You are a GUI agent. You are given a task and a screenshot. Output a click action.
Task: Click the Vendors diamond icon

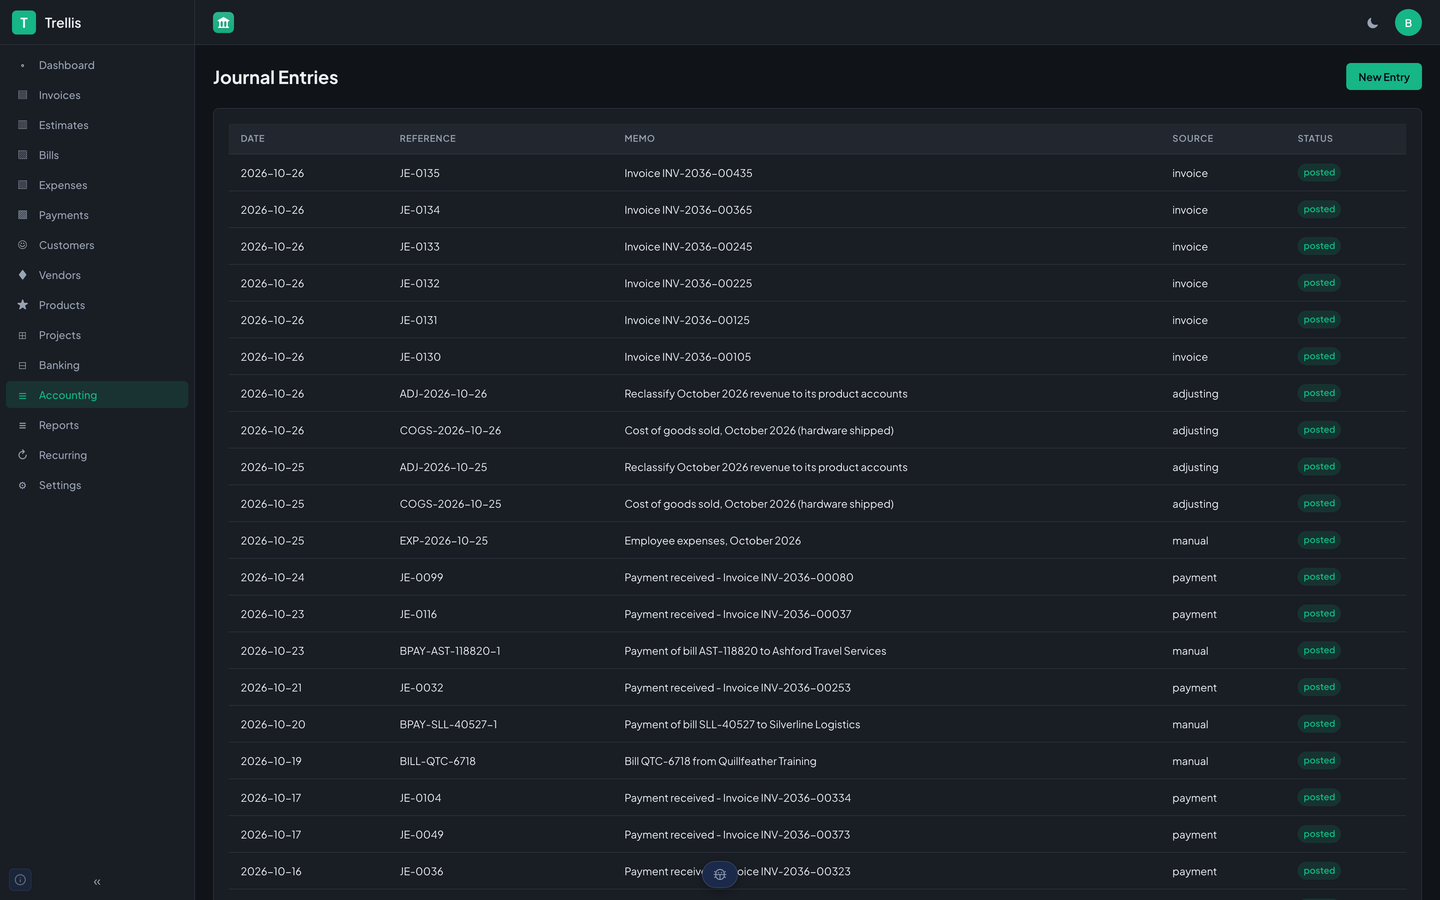pyautogui.click(x=22, y=275)
